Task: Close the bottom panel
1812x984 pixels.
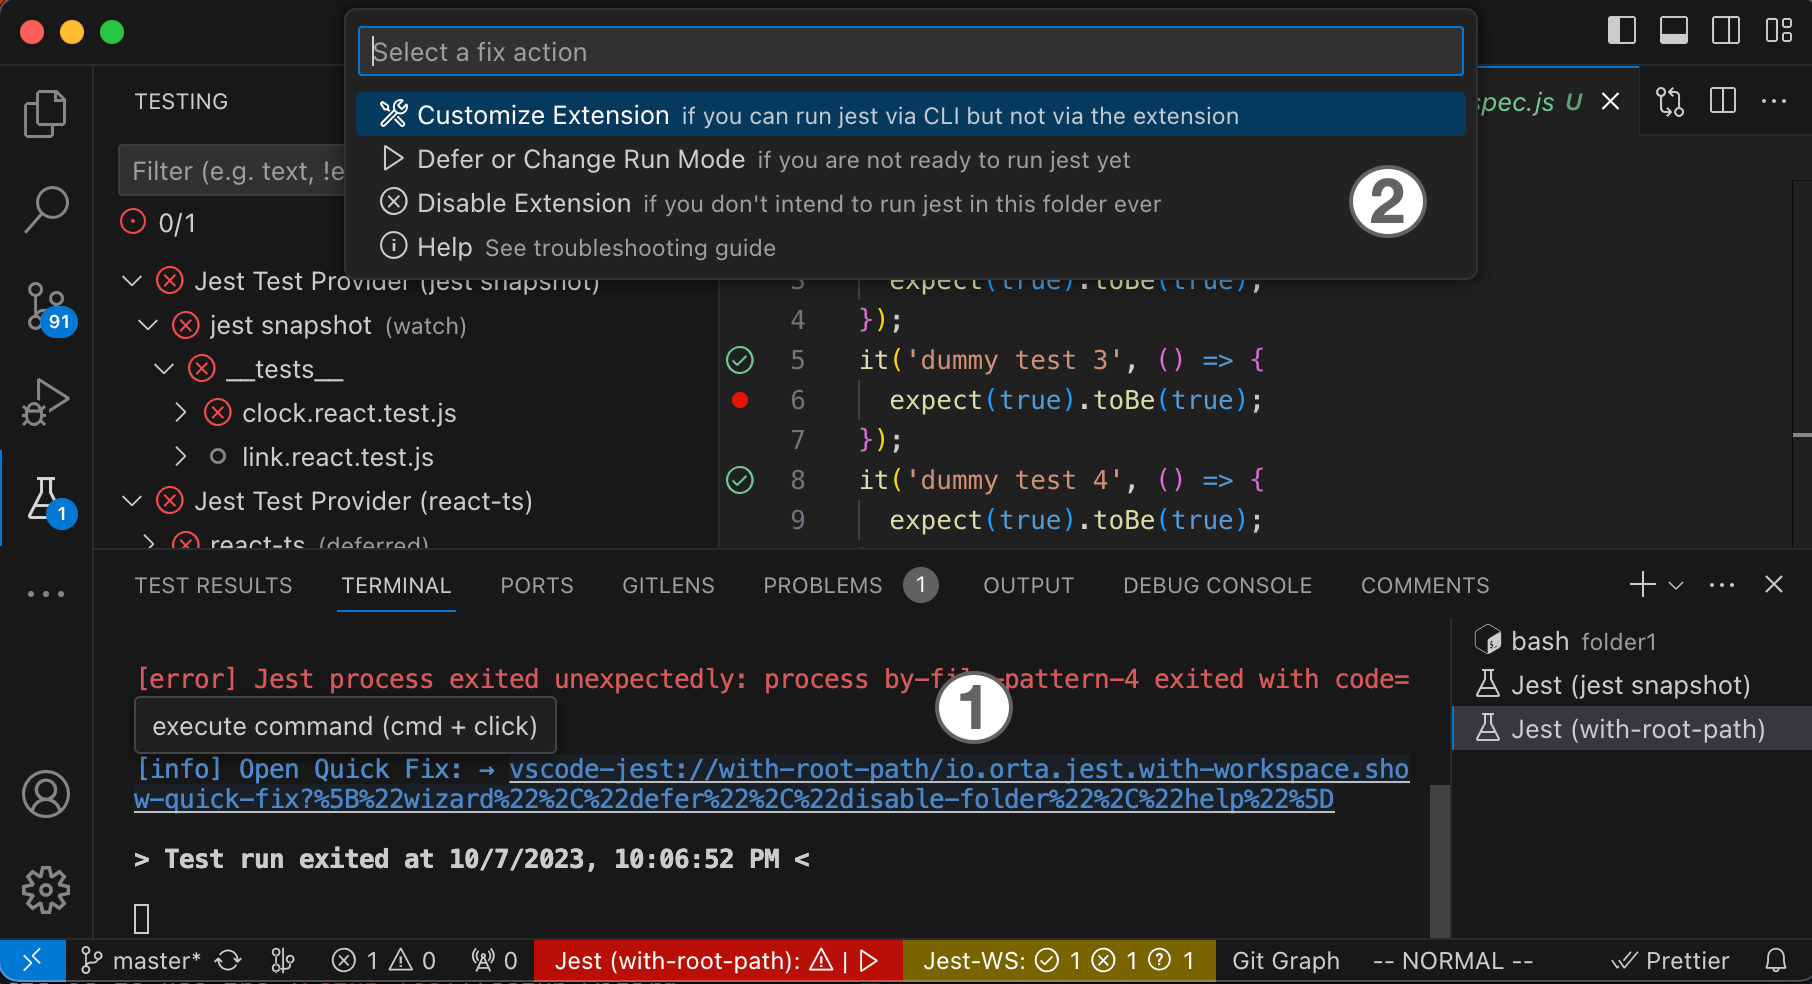Action: click(1774, 585)
